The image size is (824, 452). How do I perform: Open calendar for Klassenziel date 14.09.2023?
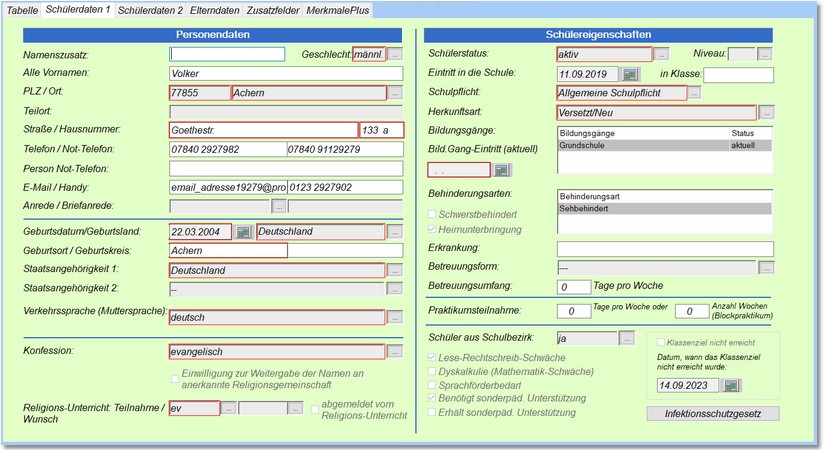point(732,385)
